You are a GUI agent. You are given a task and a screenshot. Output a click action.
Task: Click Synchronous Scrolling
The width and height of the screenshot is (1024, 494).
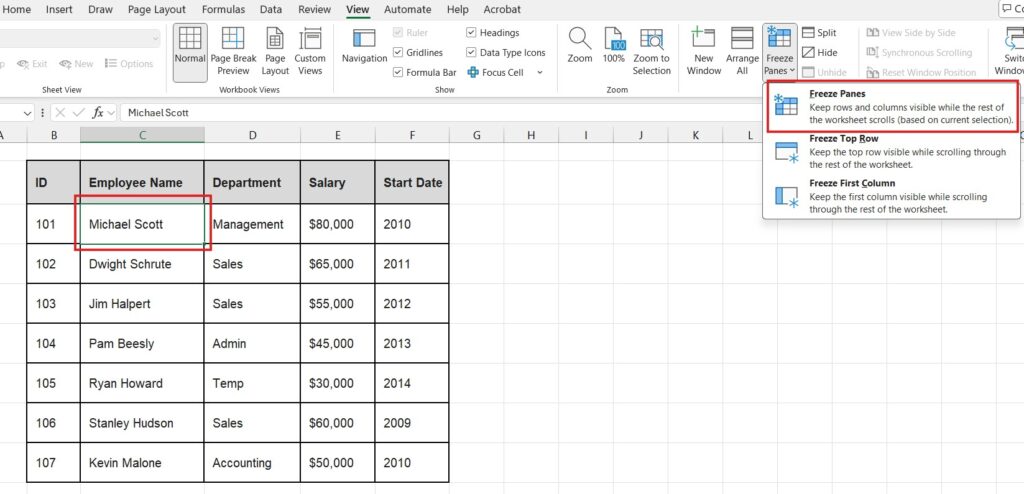920,53
